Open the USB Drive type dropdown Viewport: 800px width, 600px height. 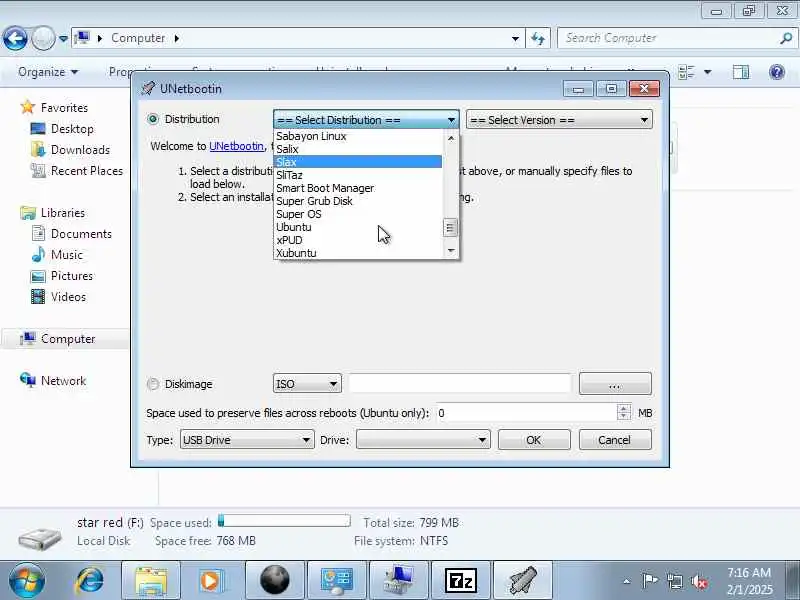click(247, 440)
